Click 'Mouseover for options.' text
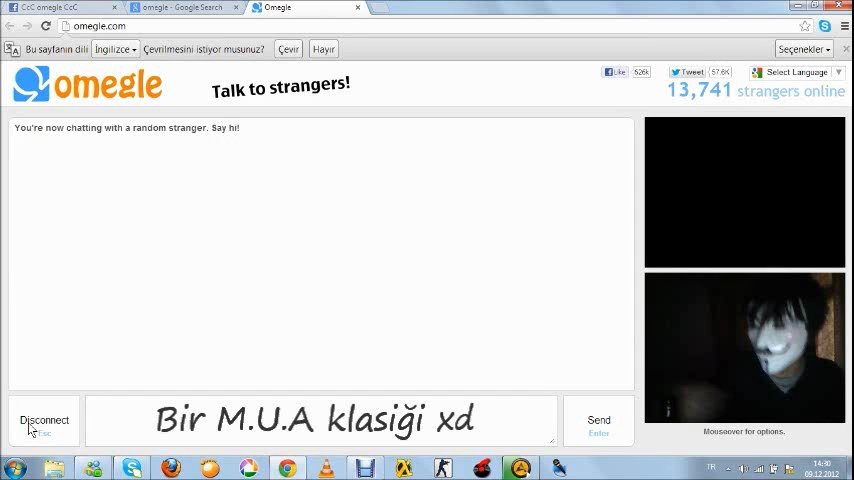 (744, 432)
